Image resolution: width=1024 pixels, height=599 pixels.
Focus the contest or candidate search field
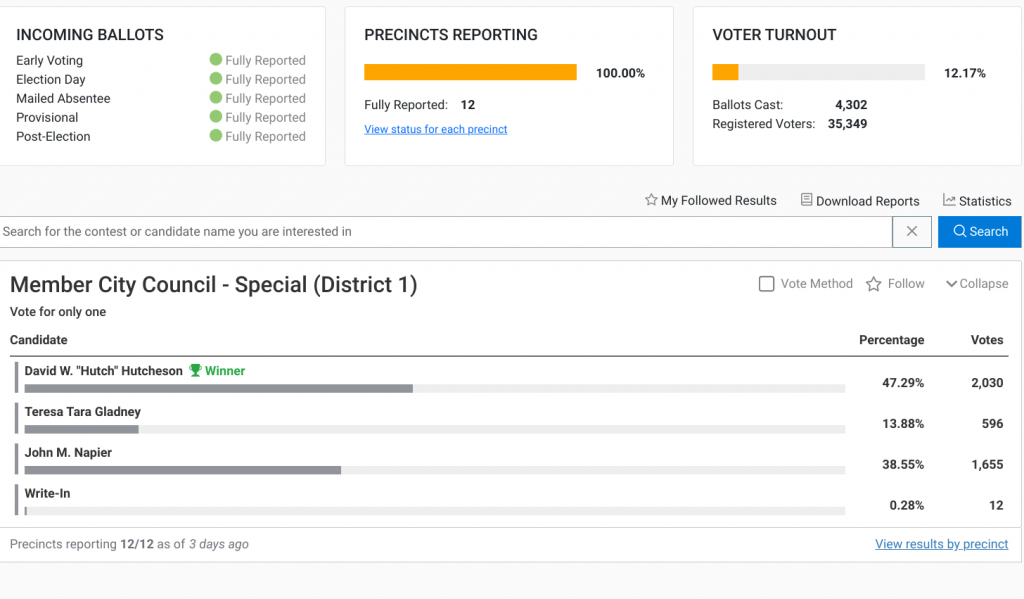tap(445, 231)
